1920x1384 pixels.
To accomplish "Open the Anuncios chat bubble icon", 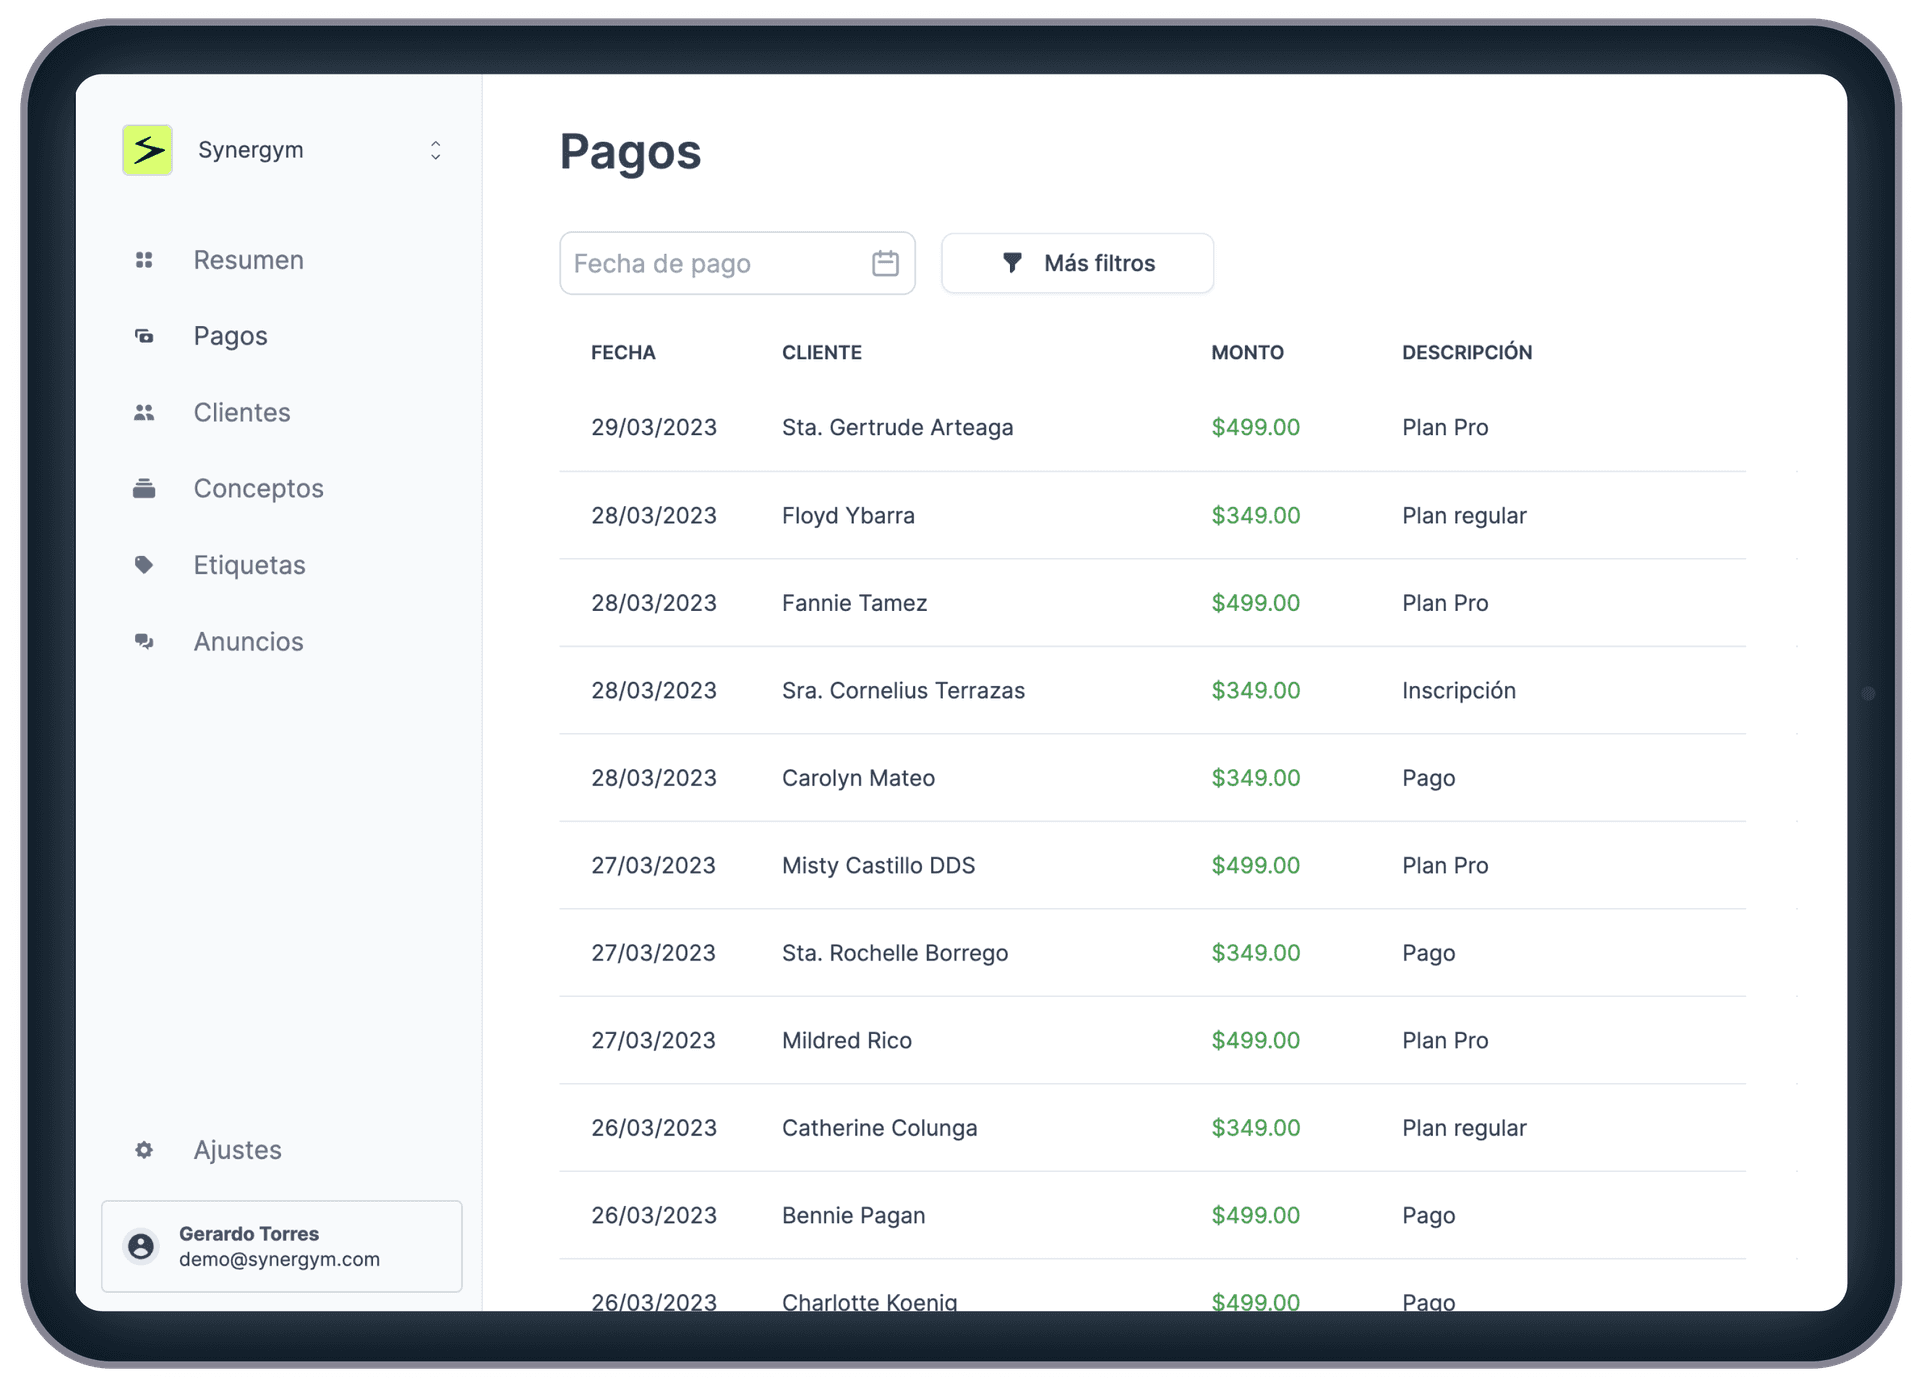I will (144, 641).
